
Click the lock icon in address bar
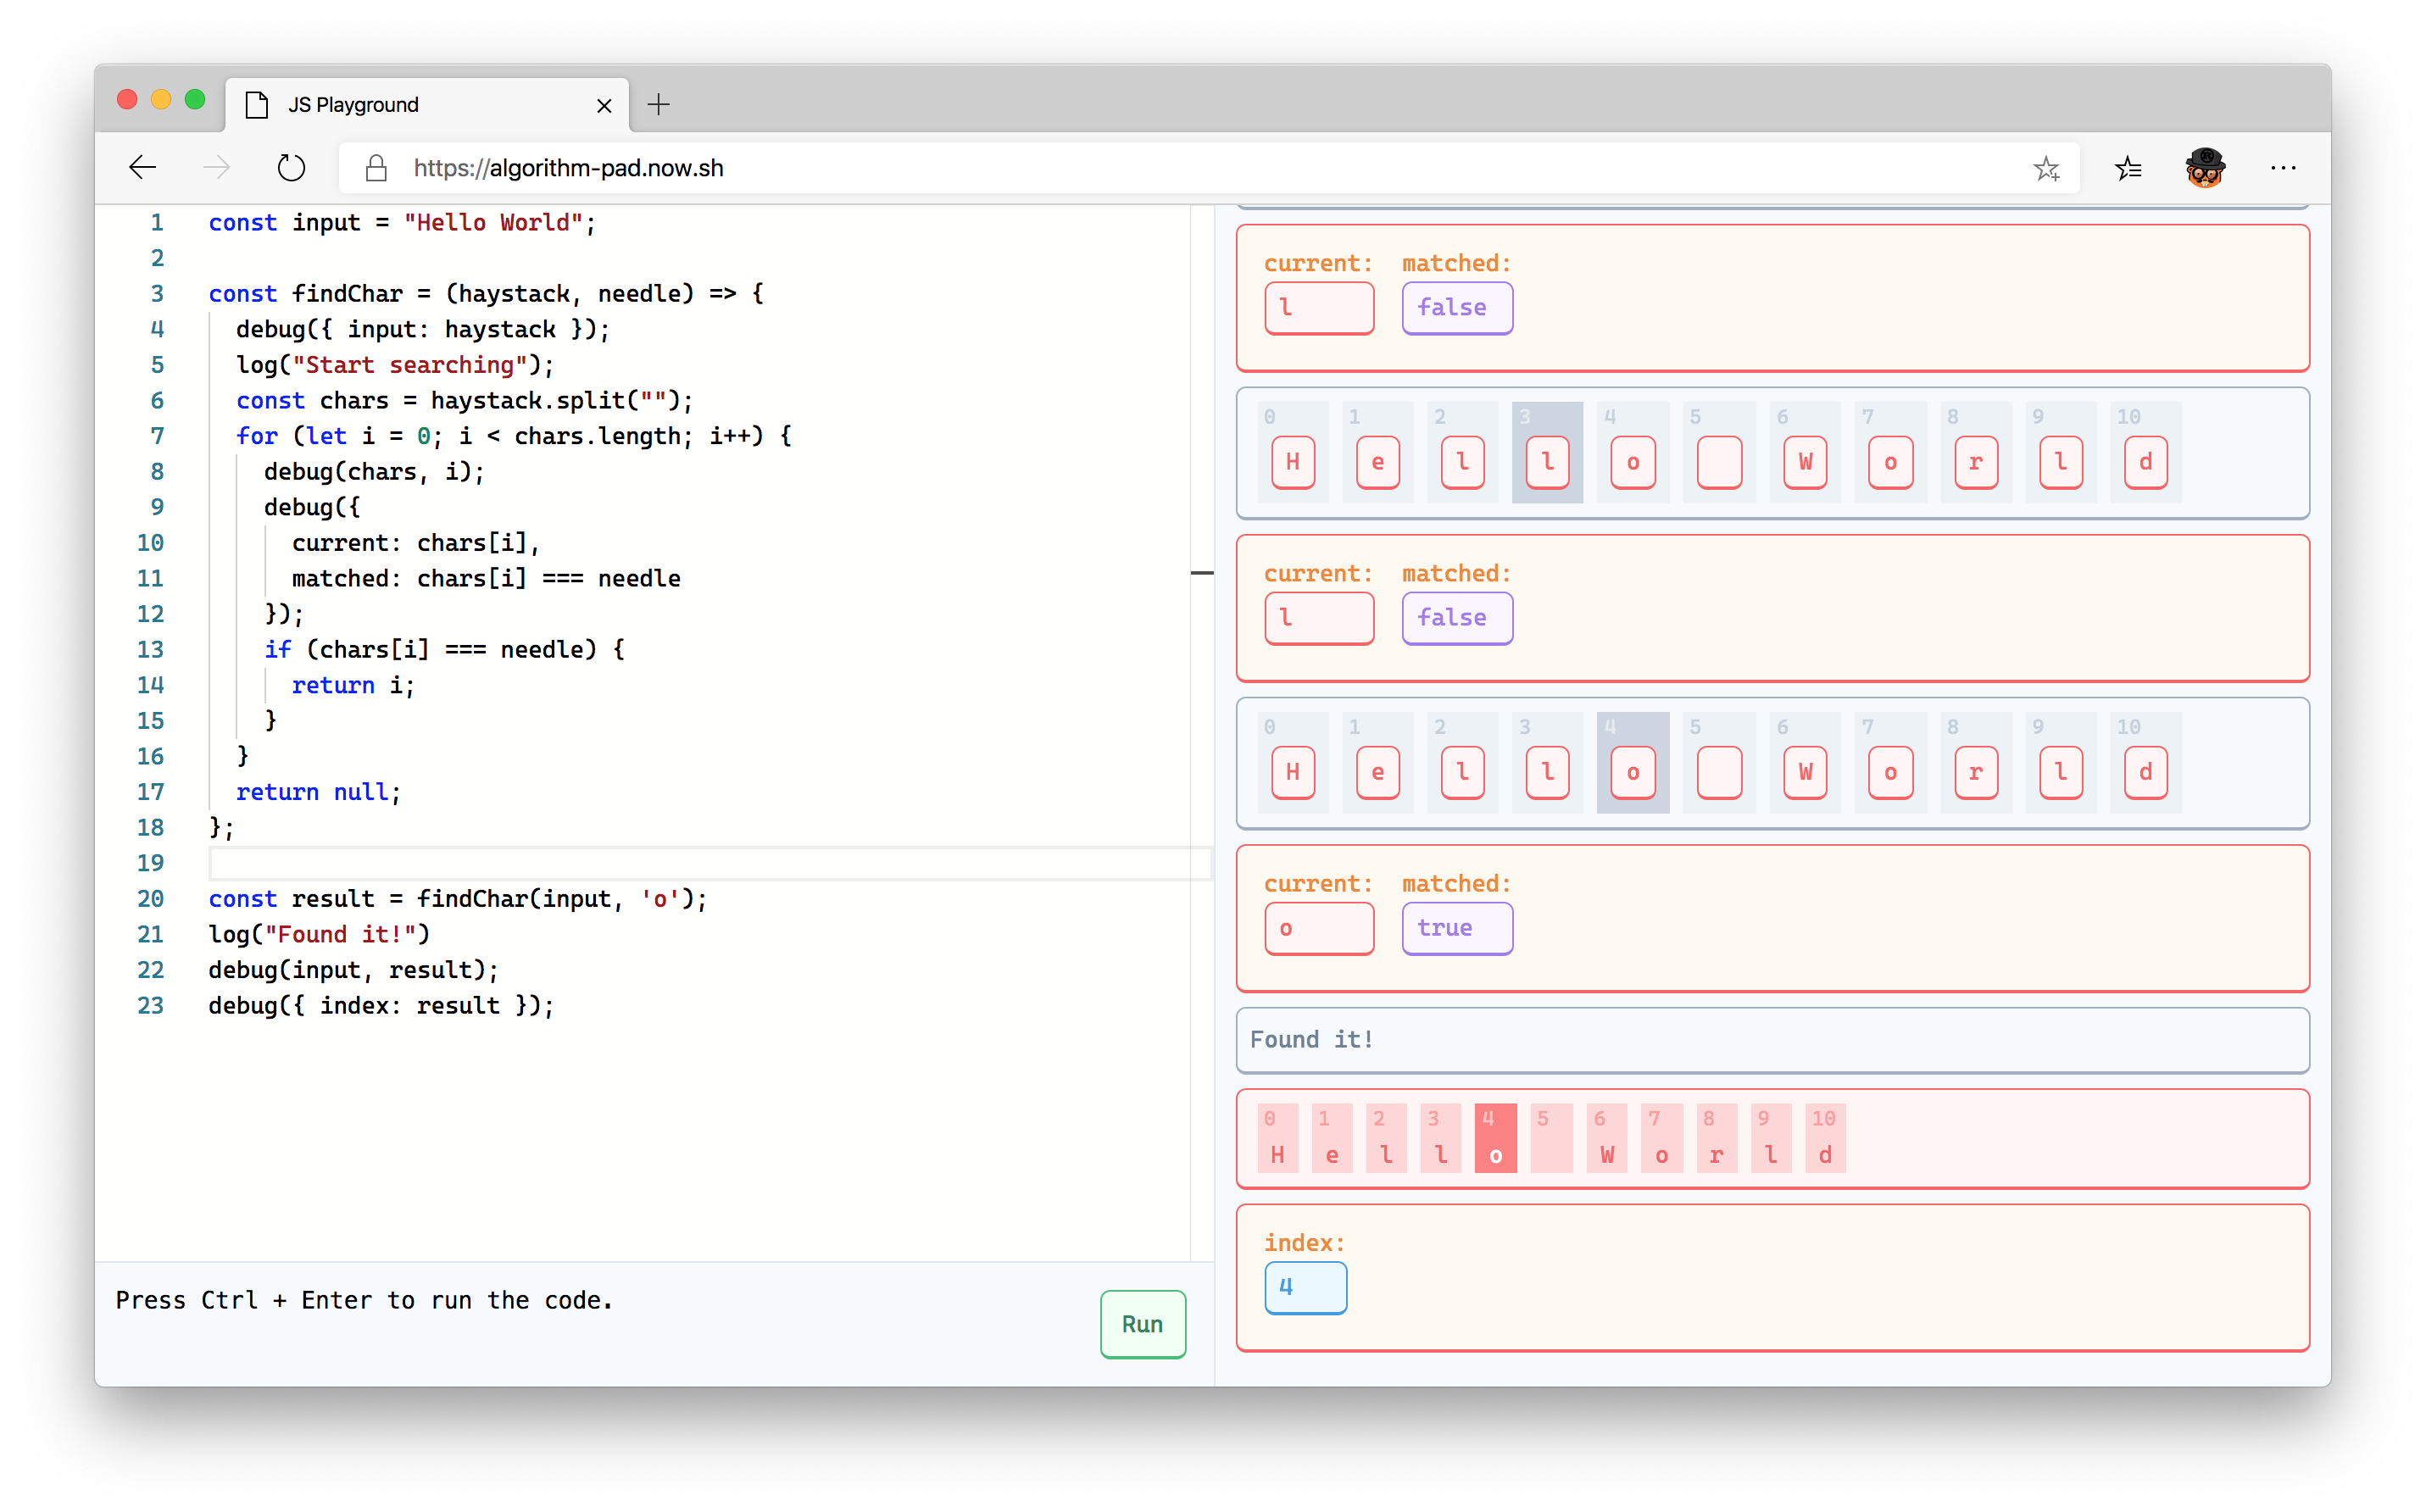coord(376,168)
